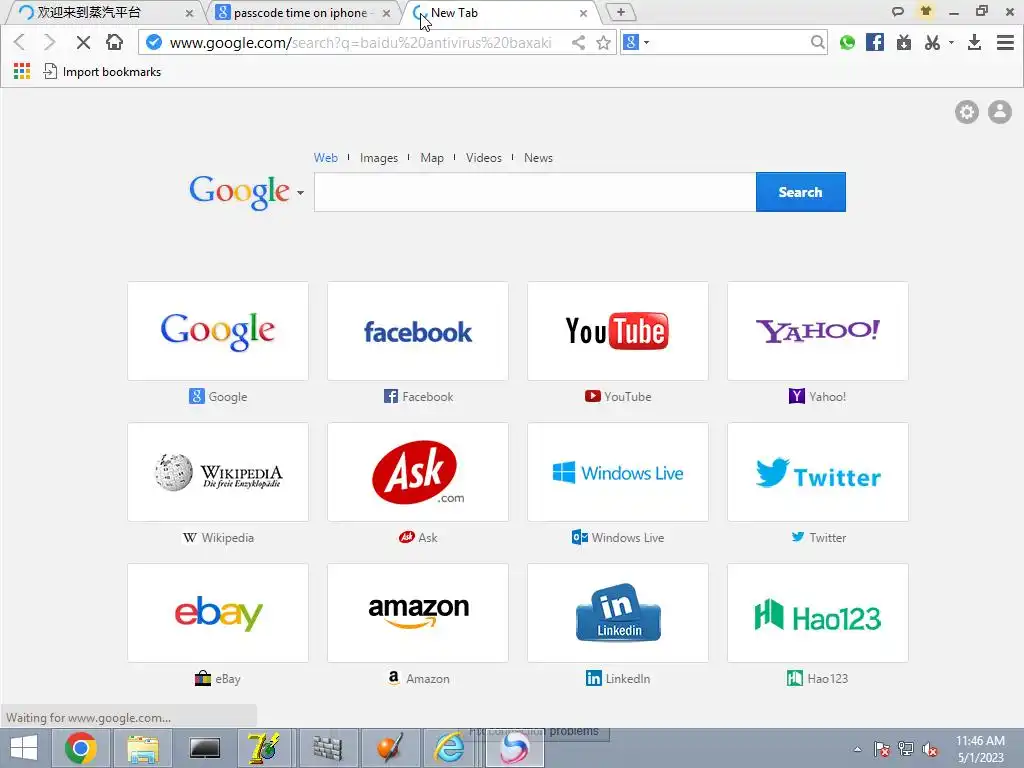Open the screenshot tool dropdown arrow
This screenshot has width=1024, height=768.
(951, 42)
